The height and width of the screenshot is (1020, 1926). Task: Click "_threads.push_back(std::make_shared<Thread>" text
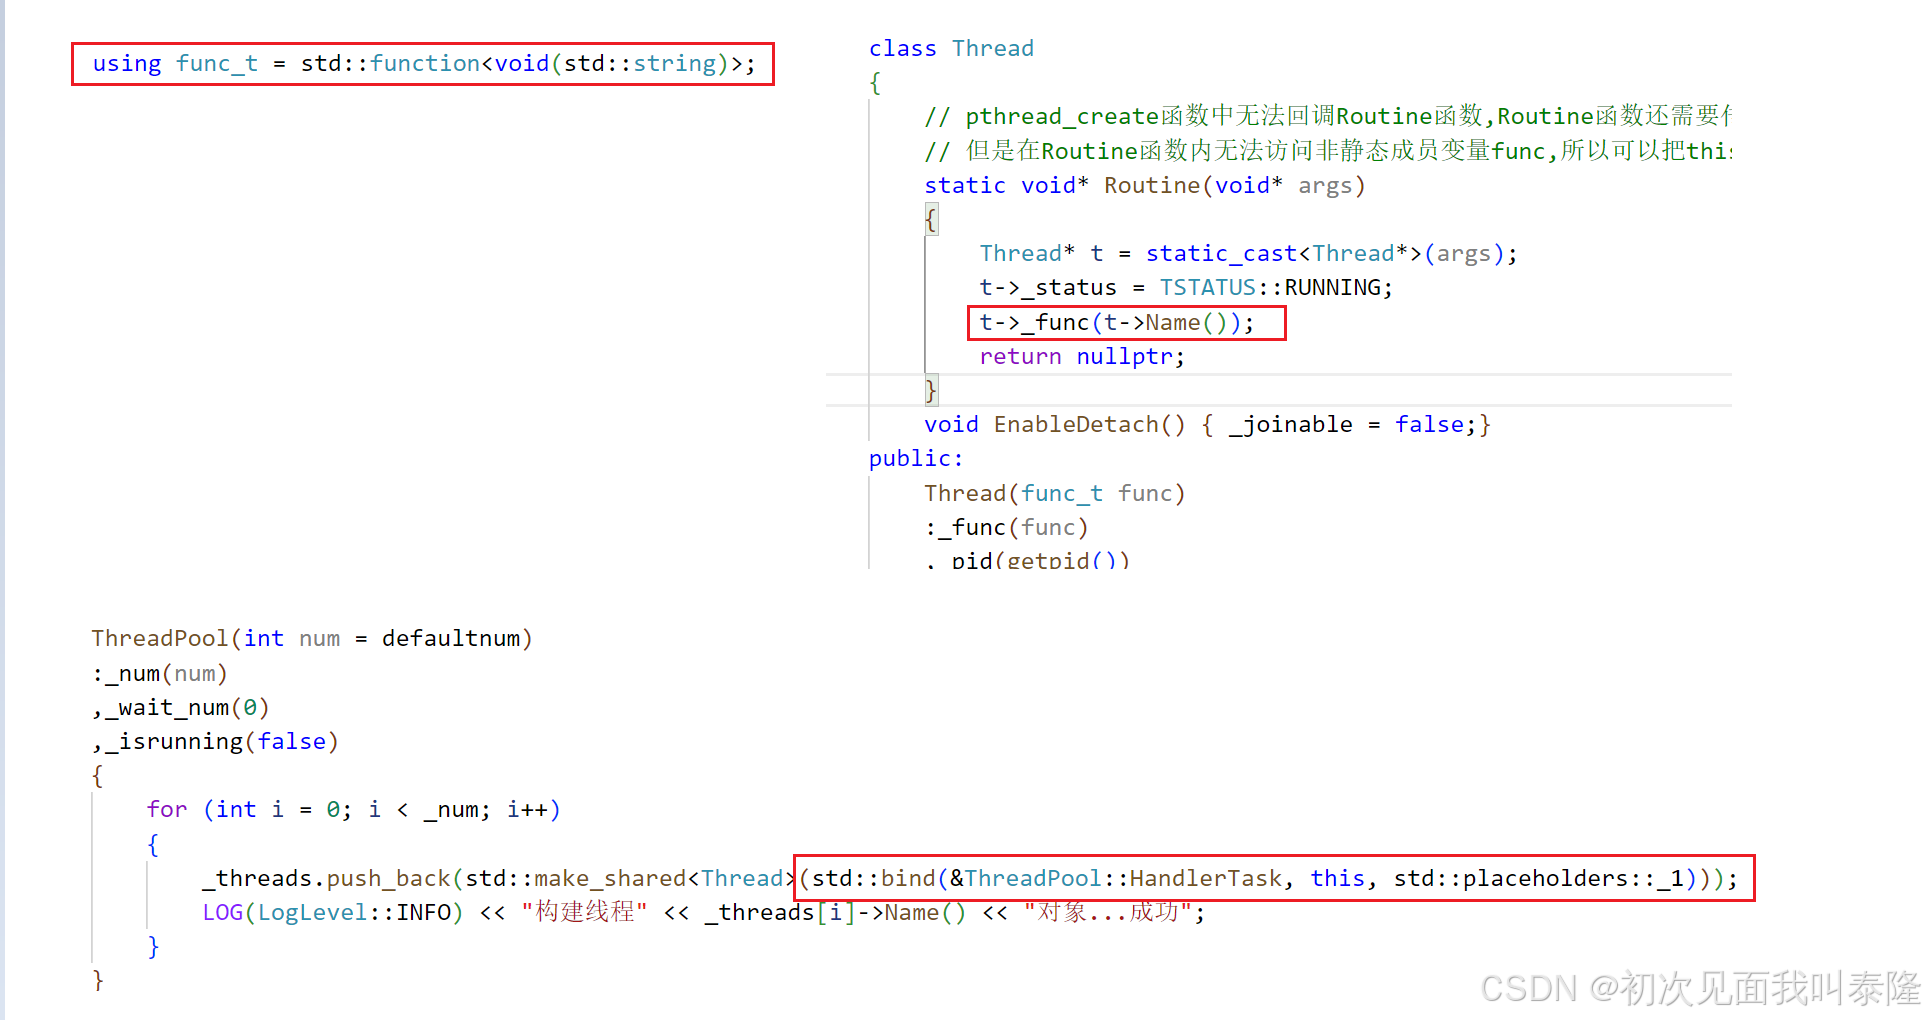click(x=499, y=879)
